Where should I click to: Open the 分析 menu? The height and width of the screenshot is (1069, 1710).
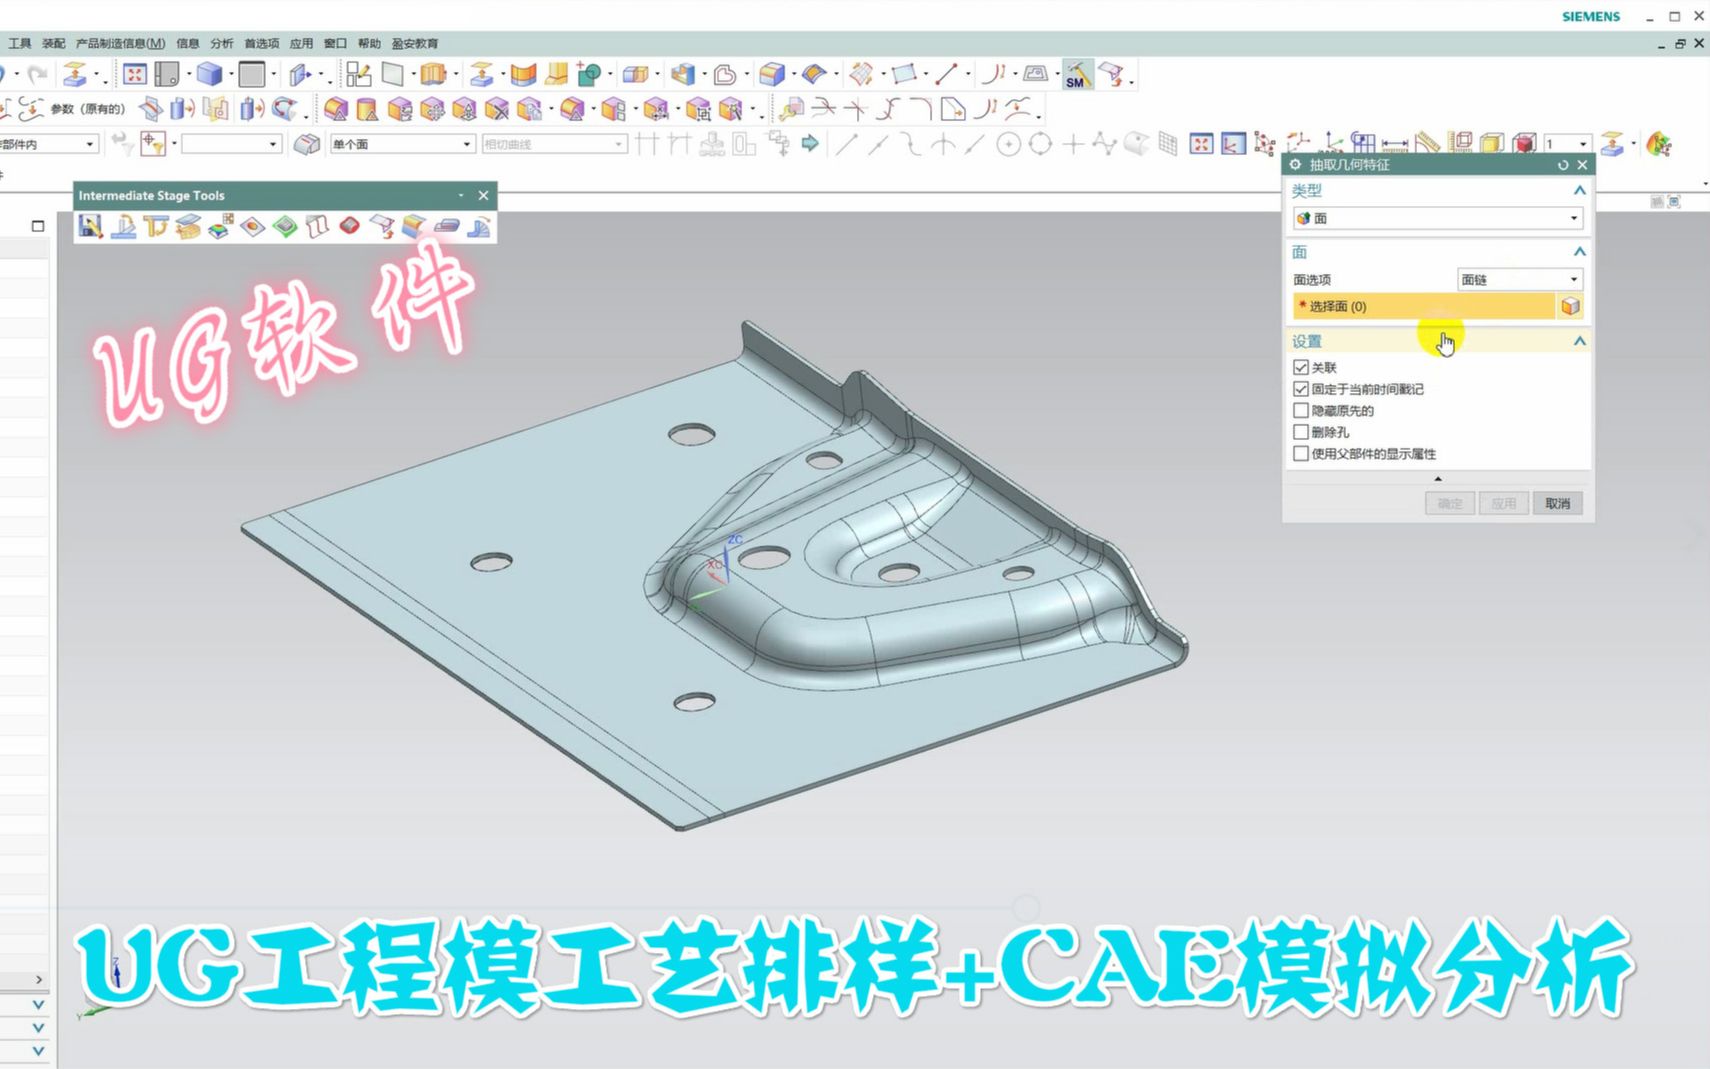tap(220, 43)
